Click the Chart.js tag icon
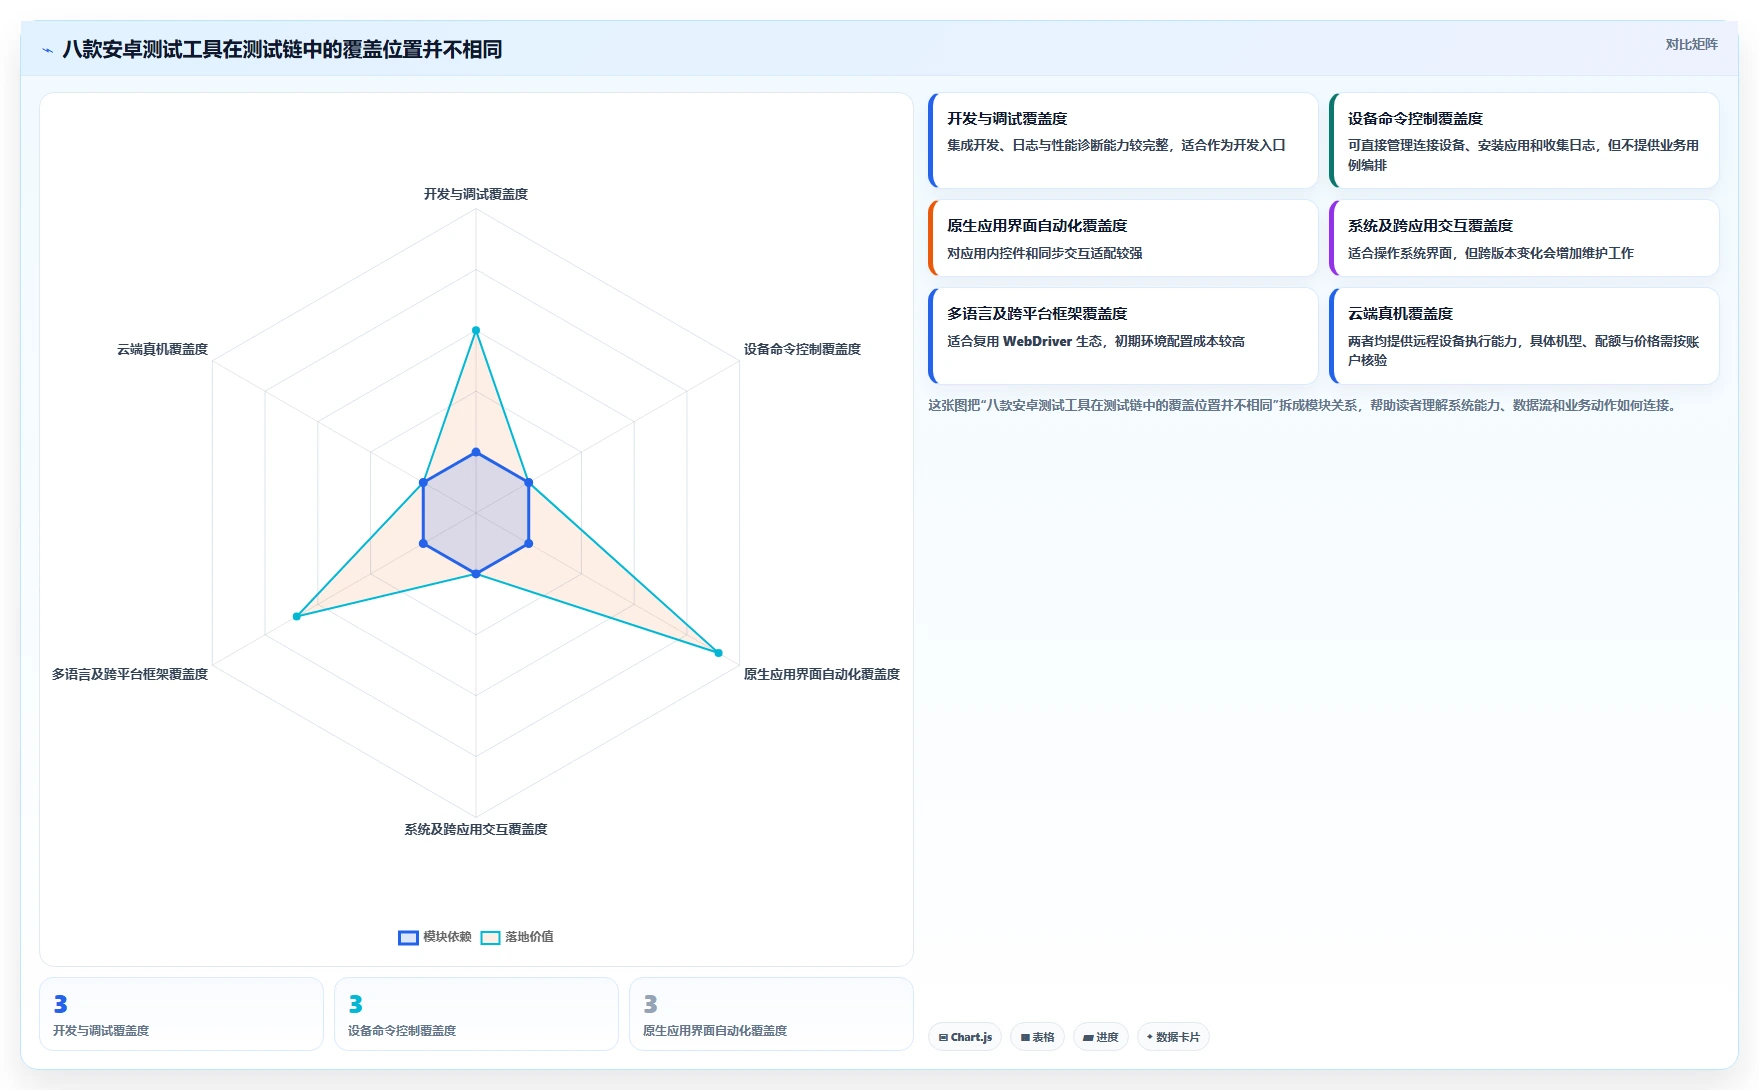The image size is (1759, 1090). click(943, 1038)
